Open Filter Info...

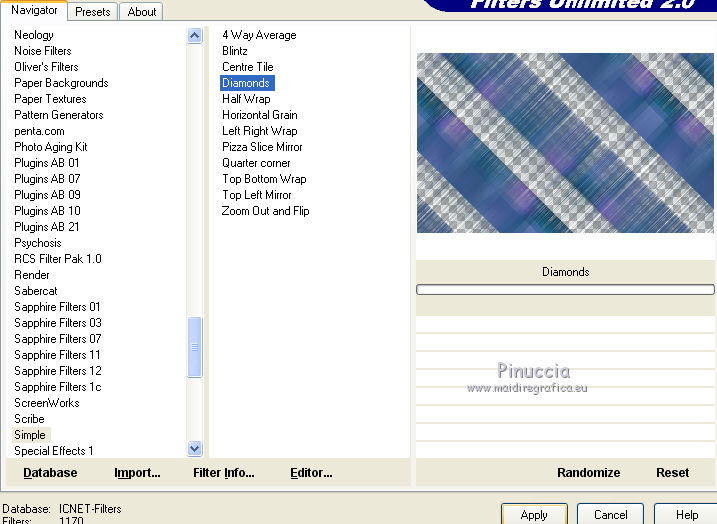point(224,473)
